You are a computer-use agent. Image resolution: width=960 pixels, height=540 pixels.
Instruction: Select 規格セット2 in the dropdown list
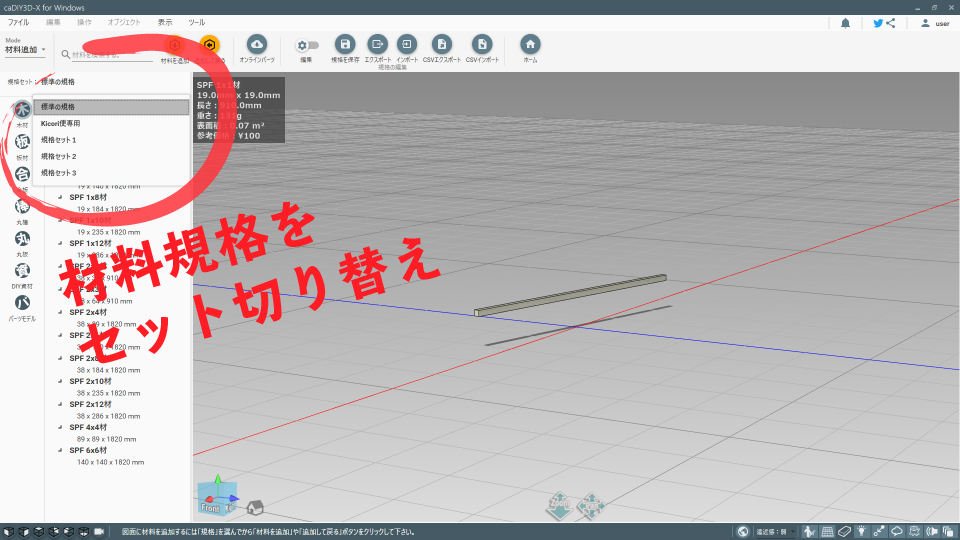click(x=111, y=156)
